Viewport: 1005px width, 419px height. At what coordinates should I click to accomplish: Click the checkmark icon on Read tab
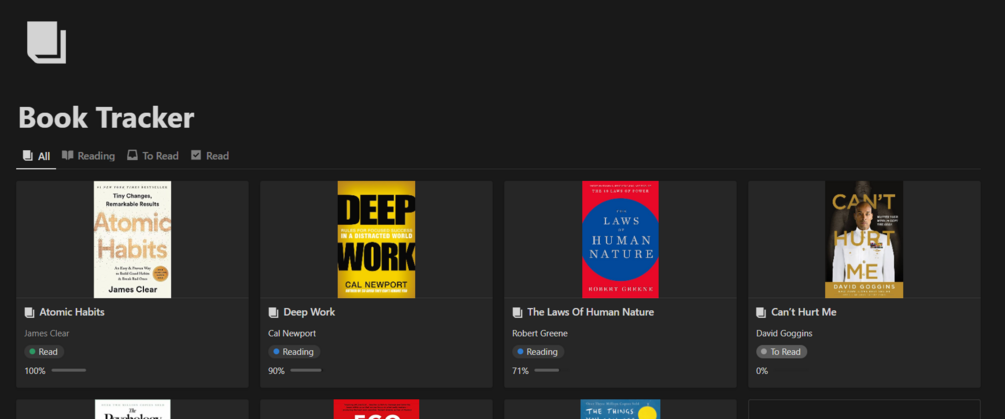point(196,155)
